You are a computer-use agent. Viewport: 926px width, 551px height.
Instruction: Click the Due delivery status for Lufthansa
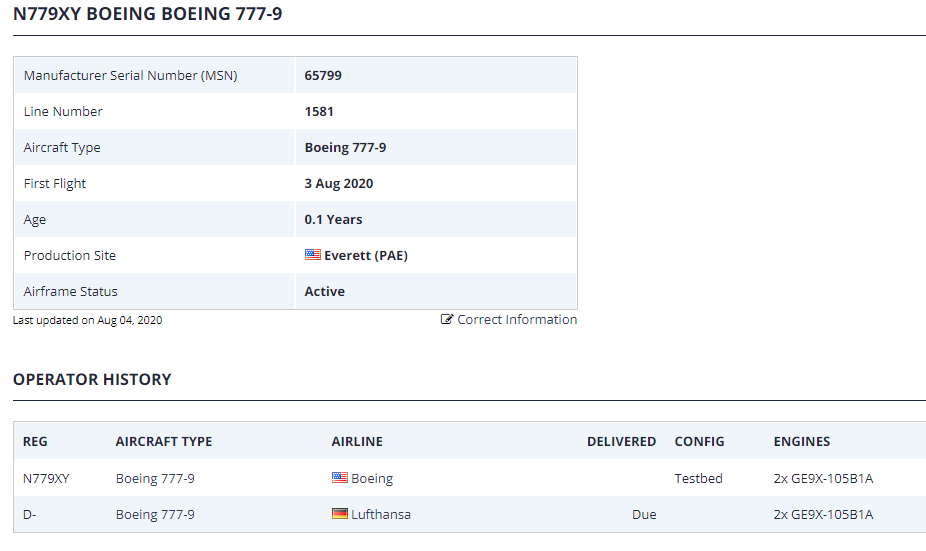(644, 515)
